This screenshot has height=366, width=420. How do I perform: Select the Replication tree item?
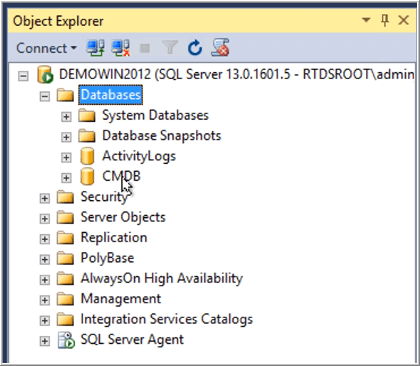114,238
